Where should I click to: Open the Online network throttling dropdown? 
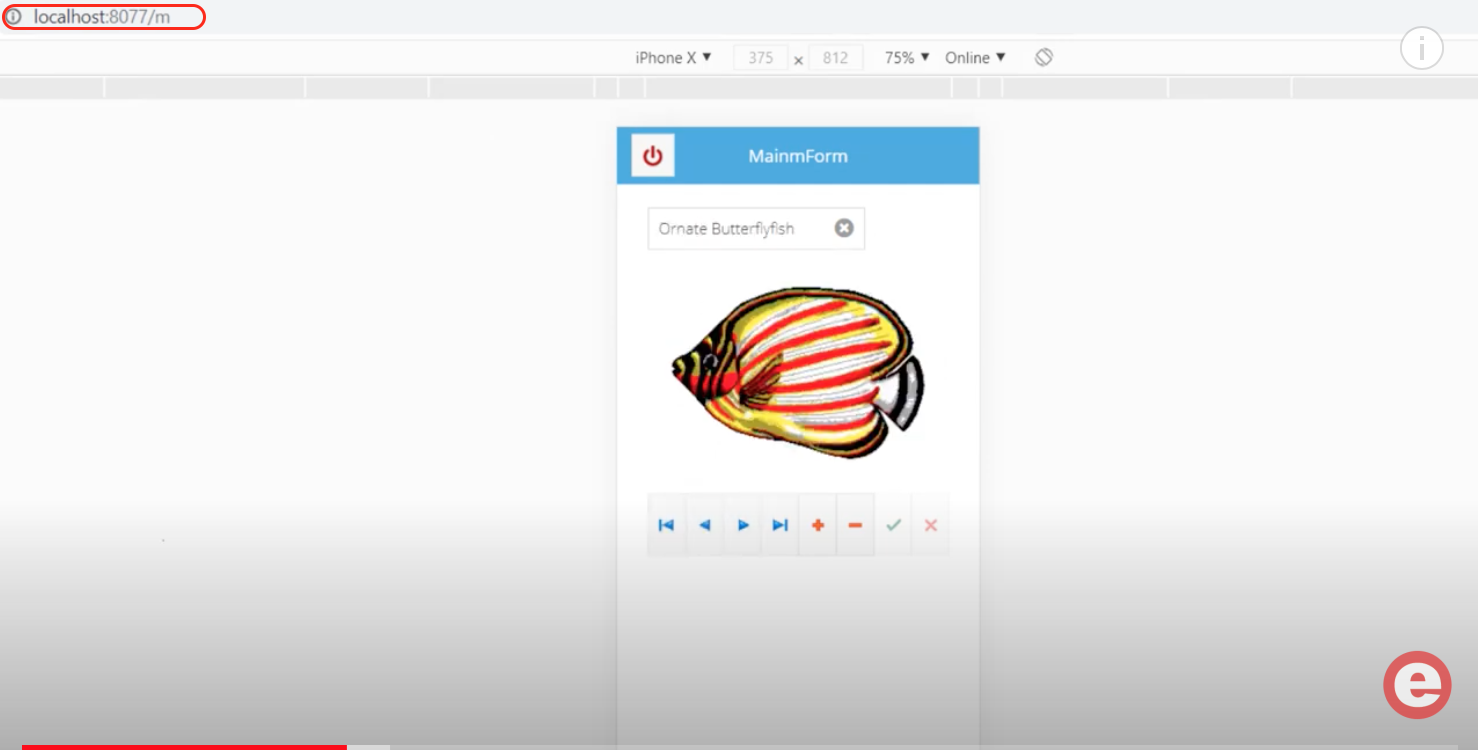(x=975, y=58)
